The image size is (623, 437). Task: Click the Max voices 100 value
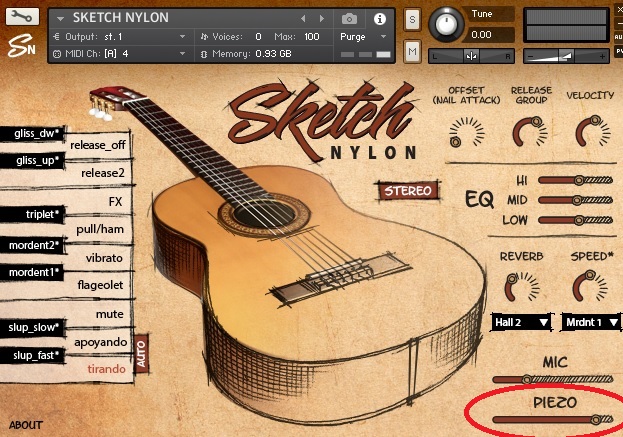click(312, 37)
